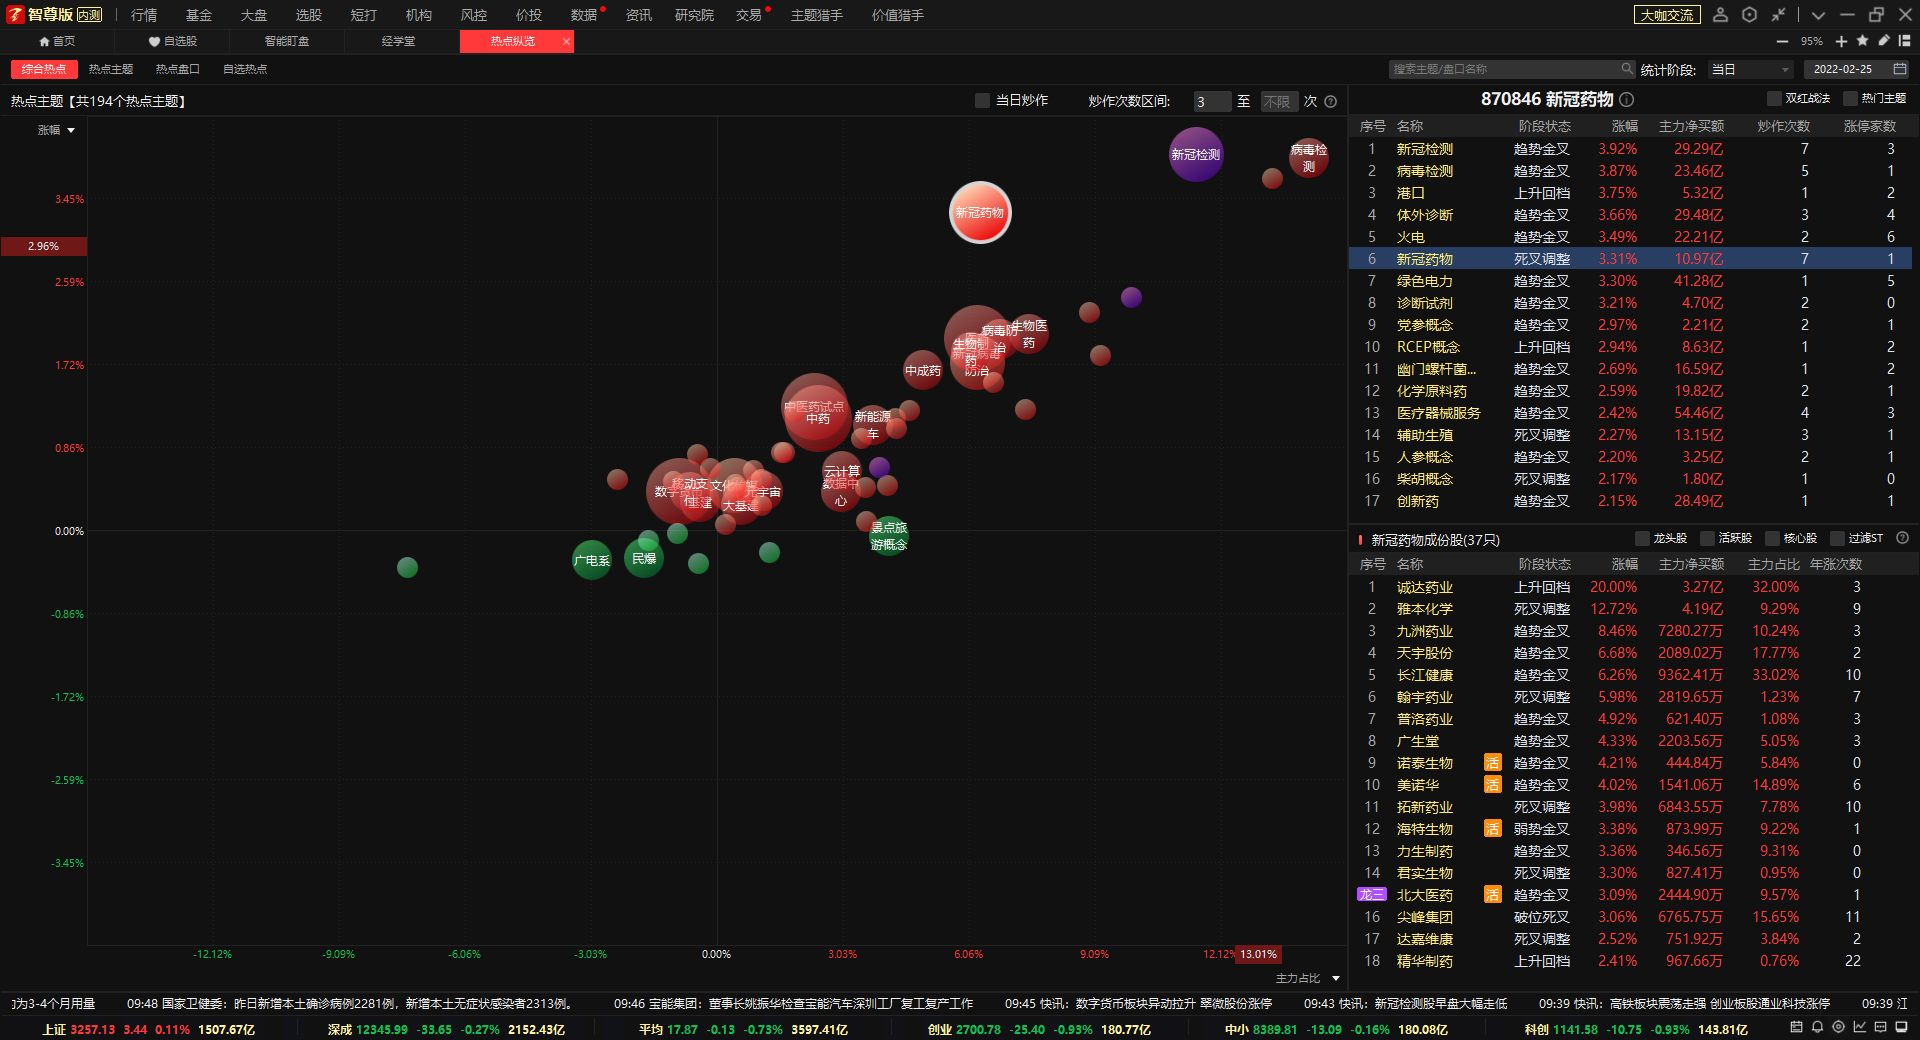This screenshot has height=1040, width=1920.
Task: Enable the 当日炒作 checkbox
Action: [982, 101]
